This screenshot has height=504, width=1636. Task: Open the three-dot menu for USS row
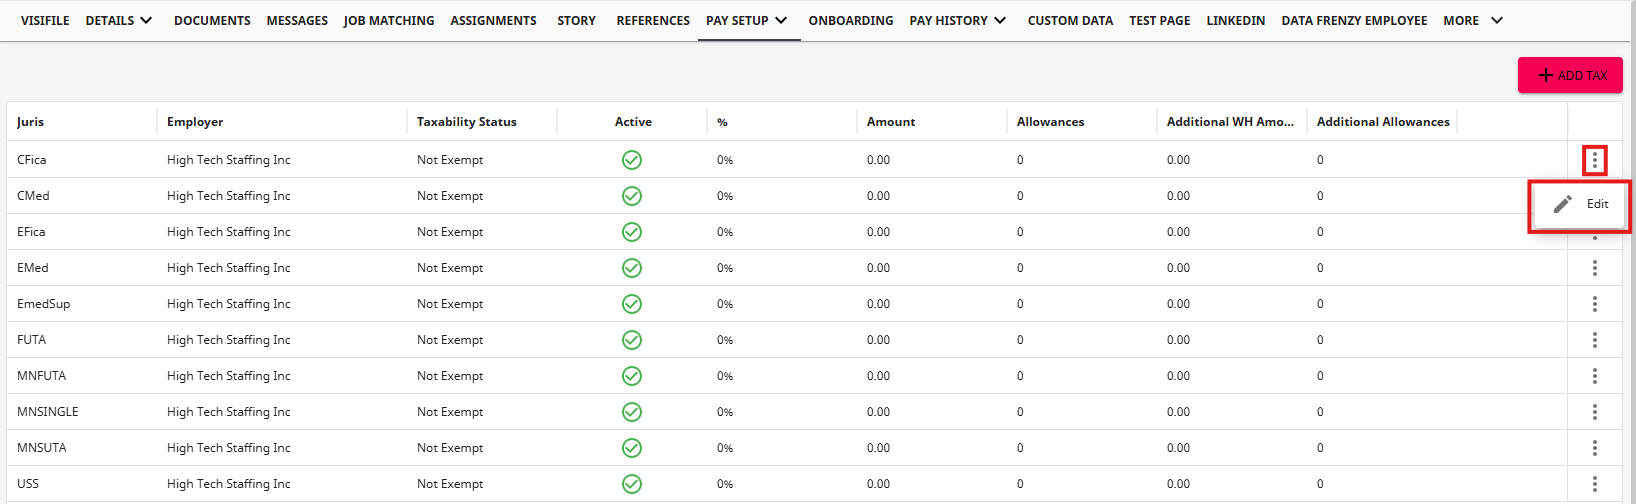1594,484
